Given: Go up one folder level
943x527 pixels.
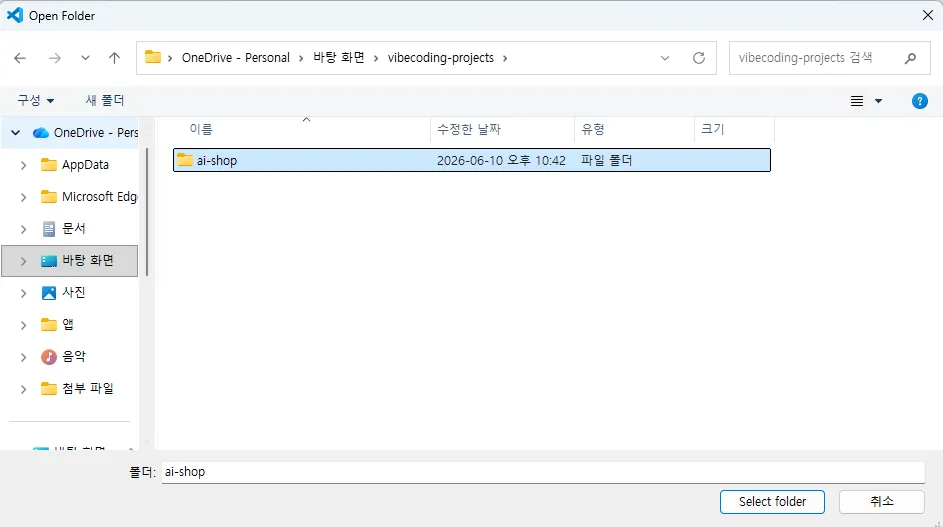Looking at the screenshot, I should click(x=114, y=58).
